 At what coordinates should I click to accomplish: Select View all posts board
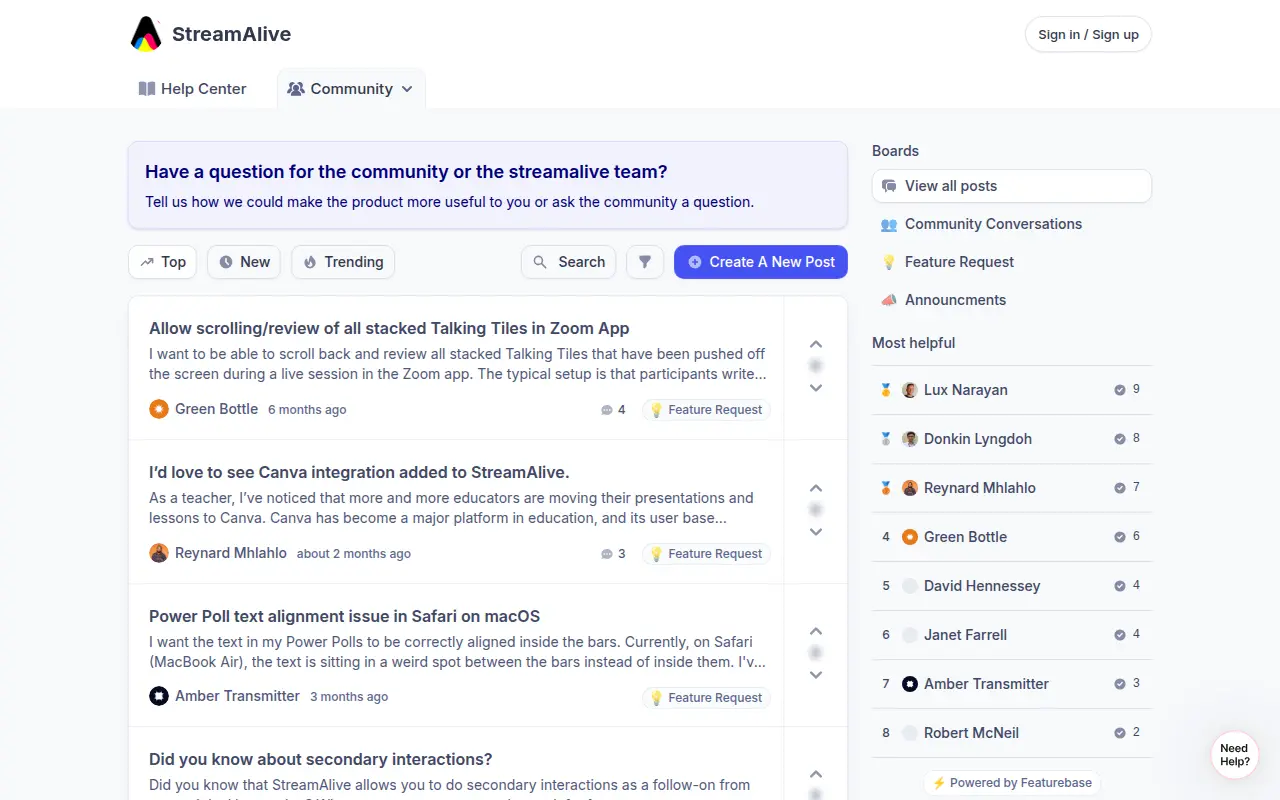click(x=1012, y=186)
